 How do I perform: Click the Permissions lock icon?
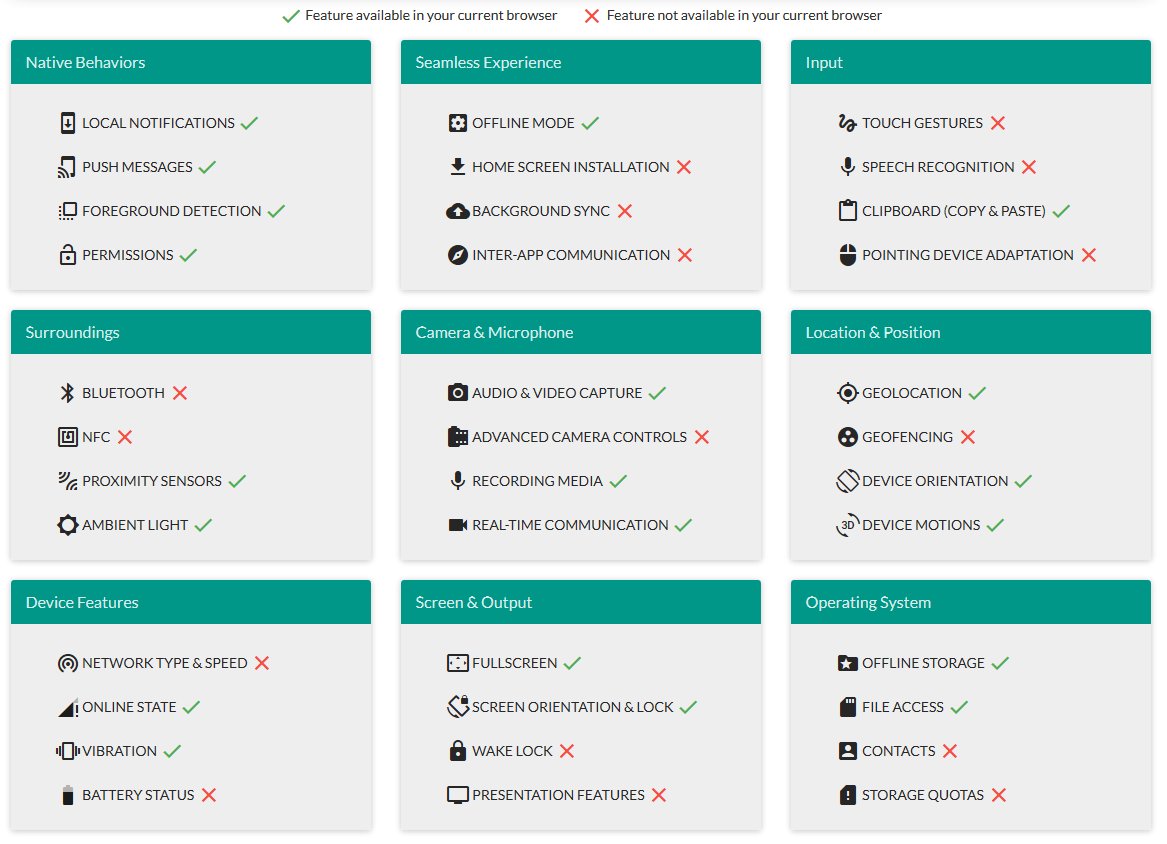(x=68, y=255)
